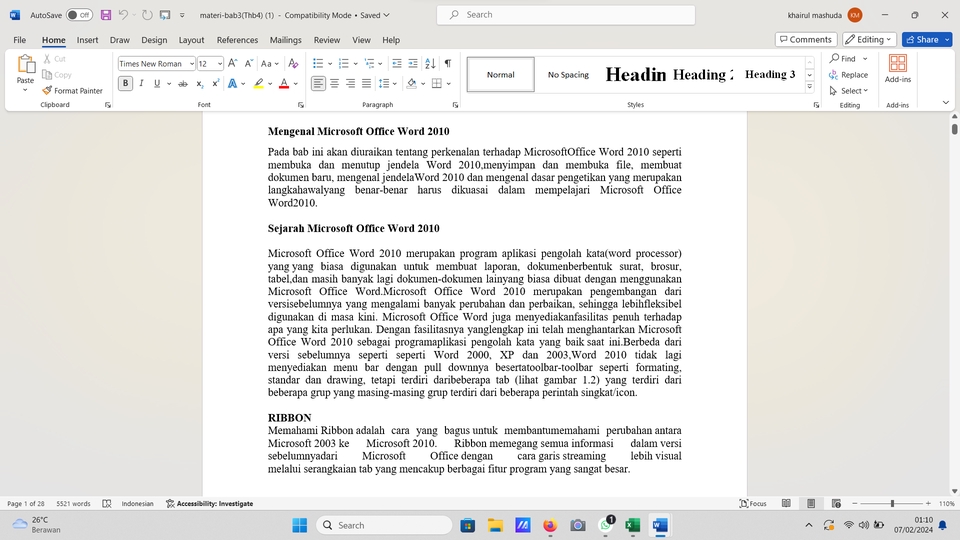Viewport: 960px width, 540px height.
Task: Toggle subscript formatting
Action: [200, 83]
